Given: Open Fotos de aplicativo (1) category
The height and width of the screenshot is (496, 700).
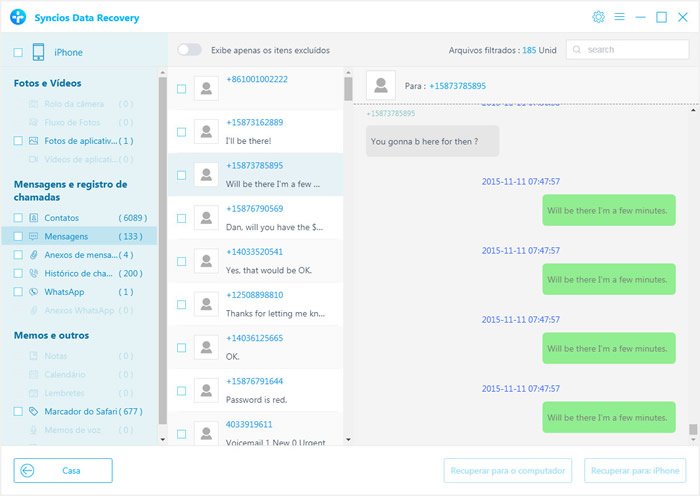Looking at the screenshot, I should [x=79, y=141].
